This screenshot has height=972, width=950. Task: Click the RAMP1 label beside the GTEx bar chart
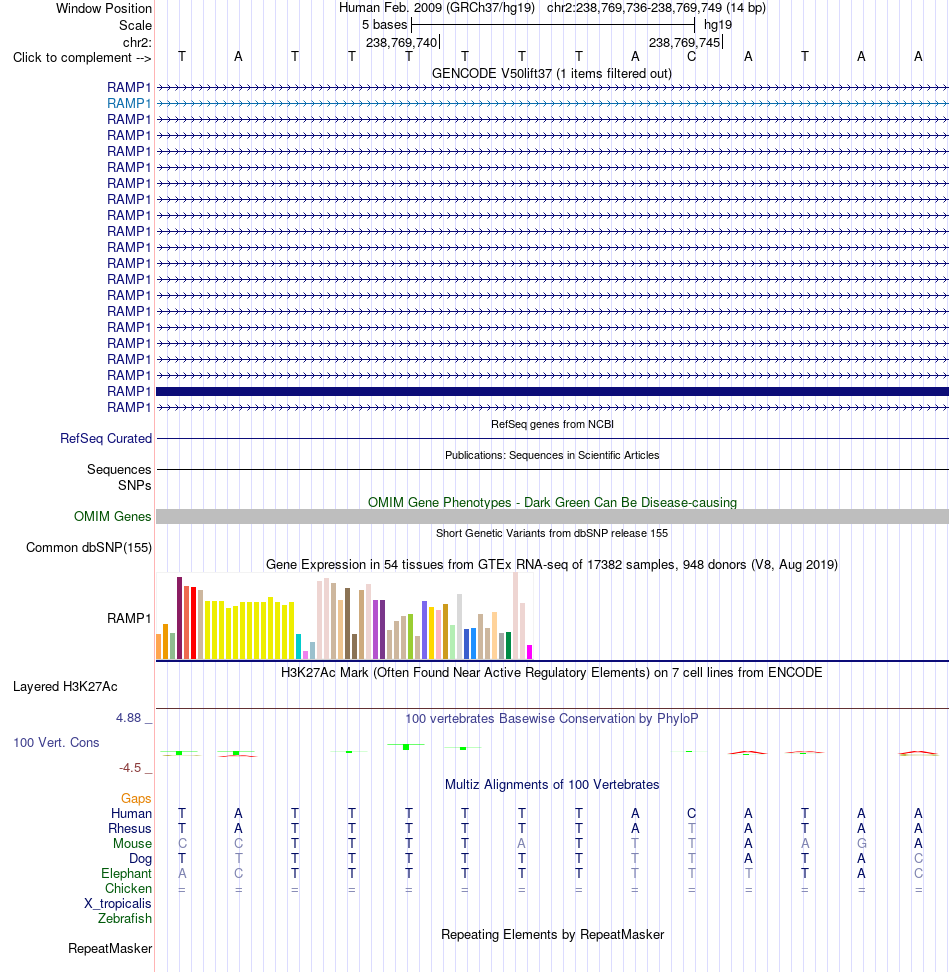(129, 618)
